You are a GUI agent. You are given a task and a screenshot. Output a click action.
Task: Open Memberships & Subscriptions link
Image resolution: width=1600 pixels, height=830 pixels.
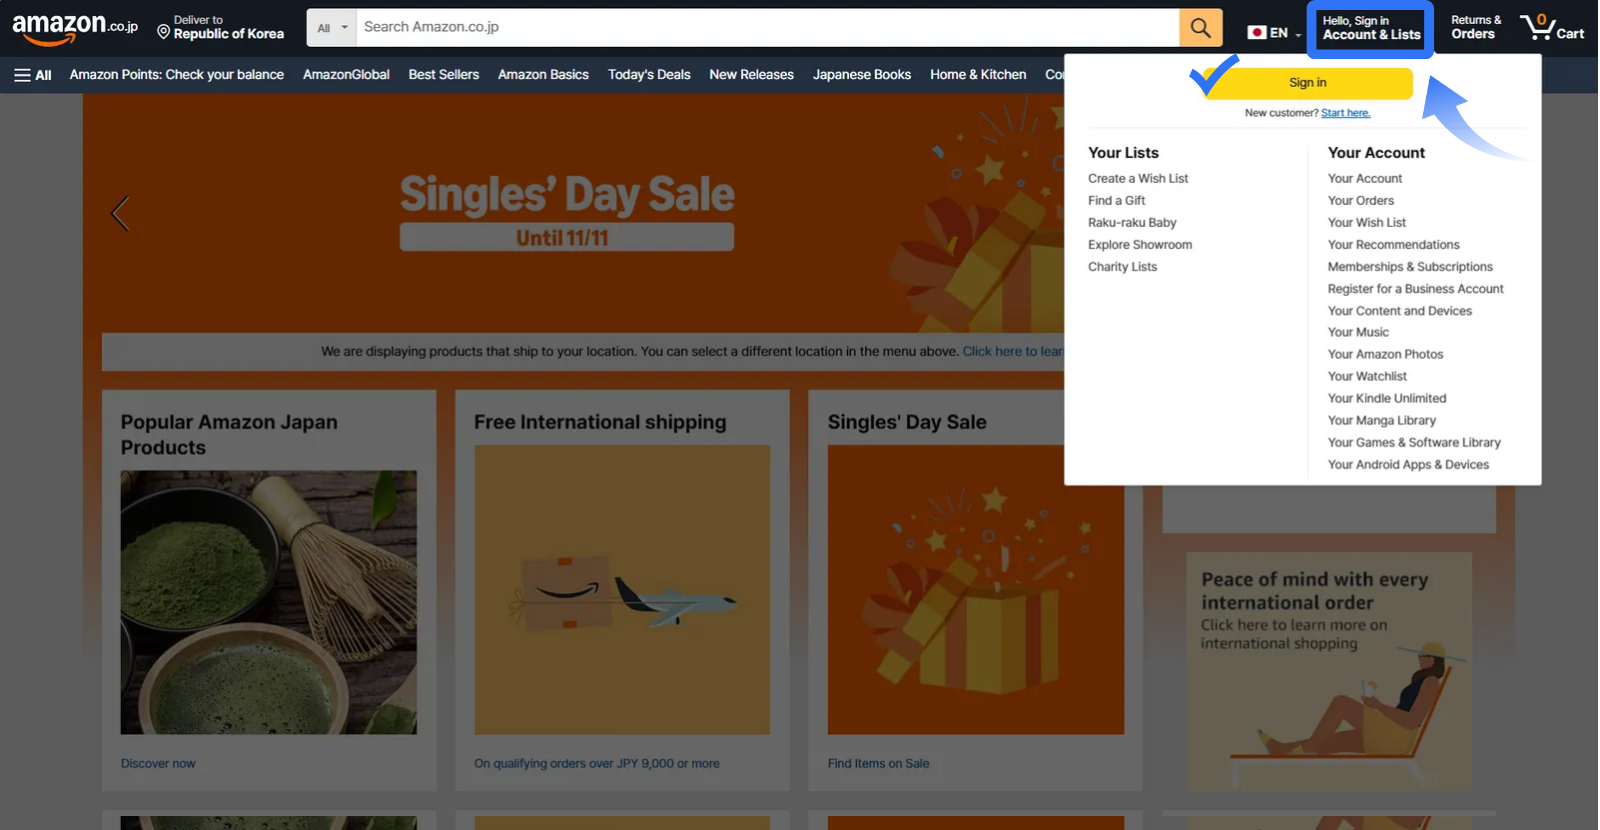coord(1410,267)
